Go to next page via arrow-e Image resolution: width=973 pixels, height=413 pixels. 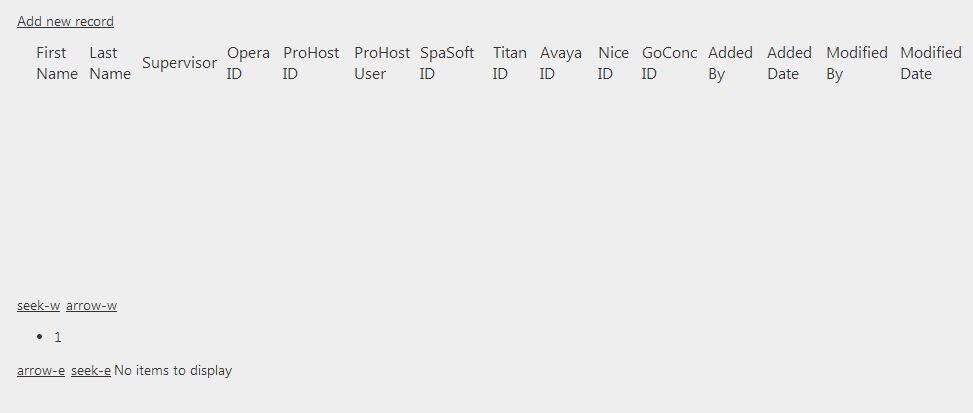click(41, 370)
